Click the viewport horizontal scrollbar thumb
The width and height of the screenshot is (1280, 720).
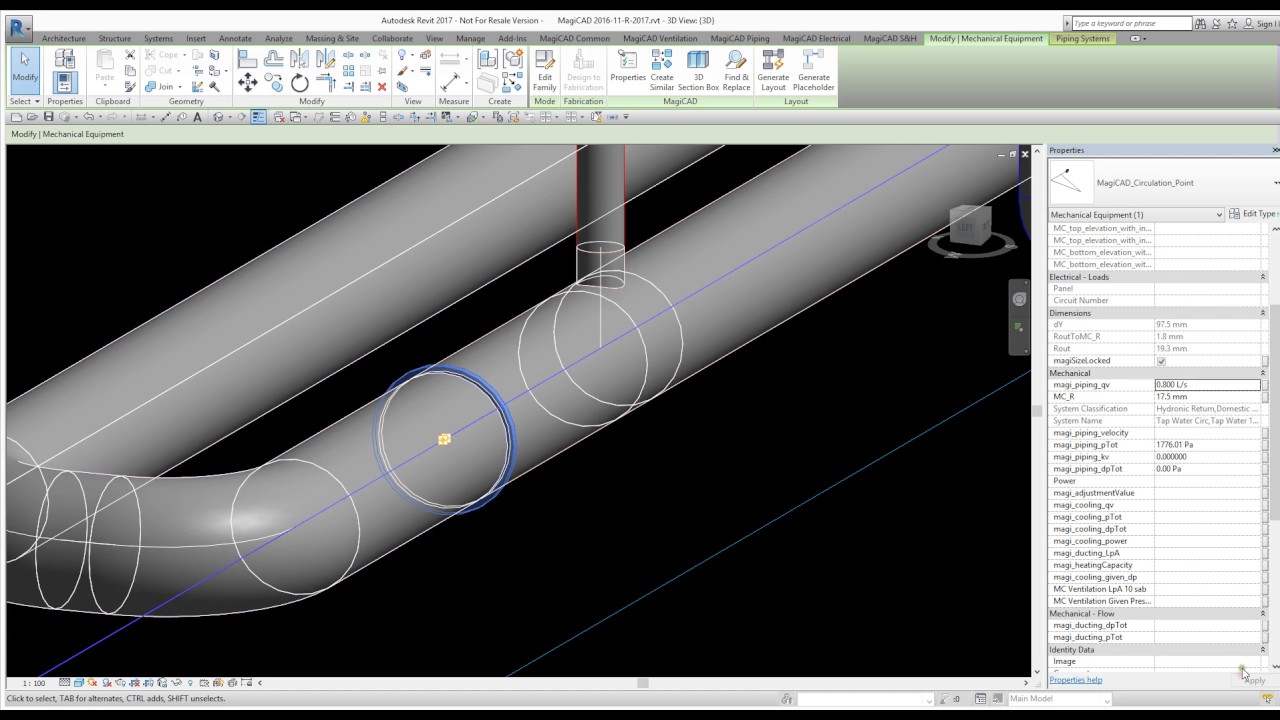(643, 683)
